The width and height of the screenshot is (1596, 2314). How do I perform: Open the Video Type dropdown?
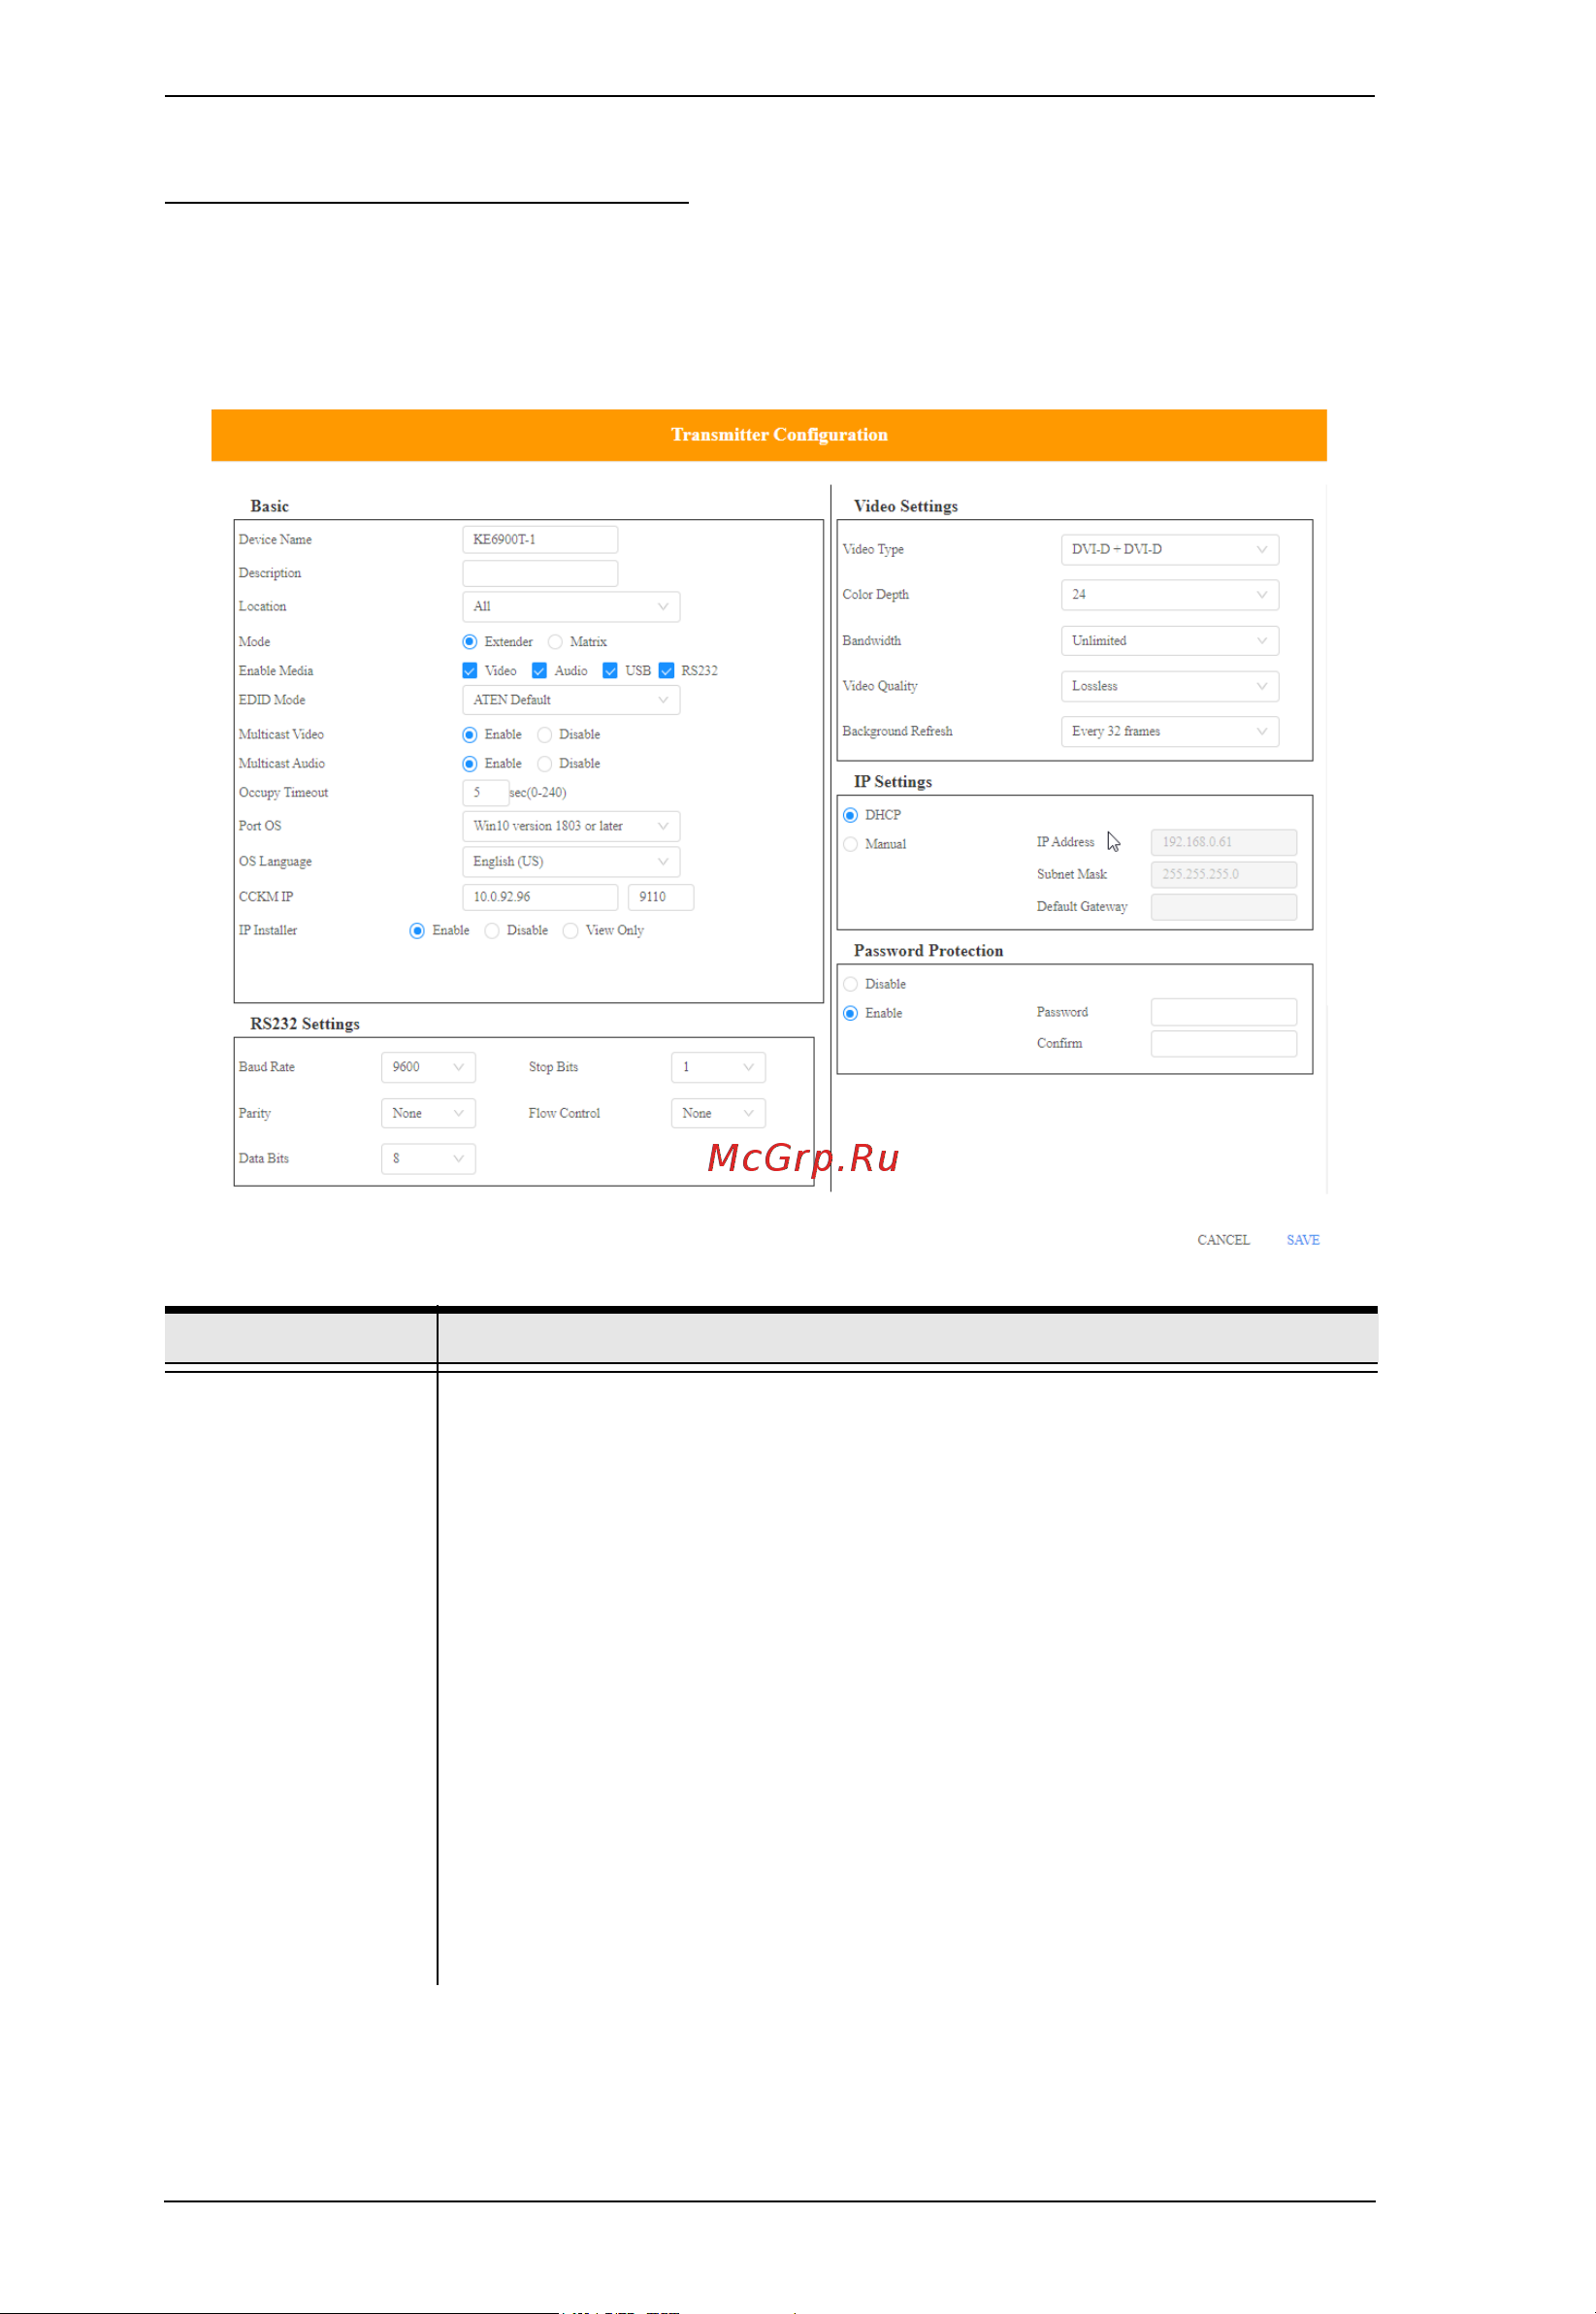[x=1170, y=550]
